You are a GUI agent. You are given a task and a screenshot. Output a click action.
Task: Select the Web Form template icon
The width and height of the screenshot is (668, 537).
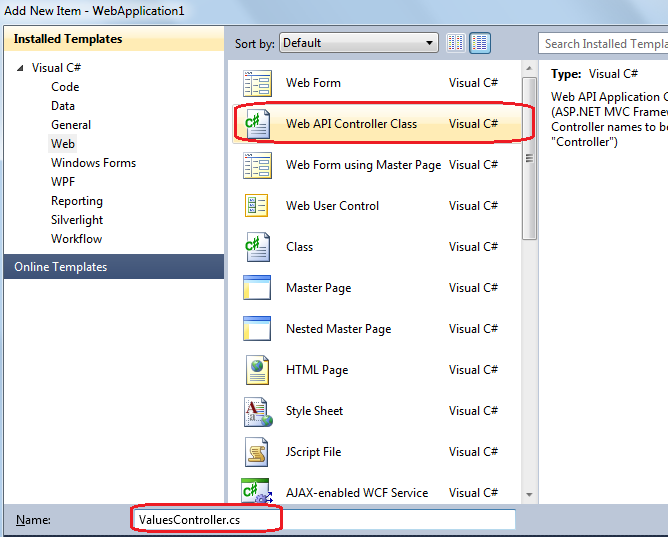(257, 83)
